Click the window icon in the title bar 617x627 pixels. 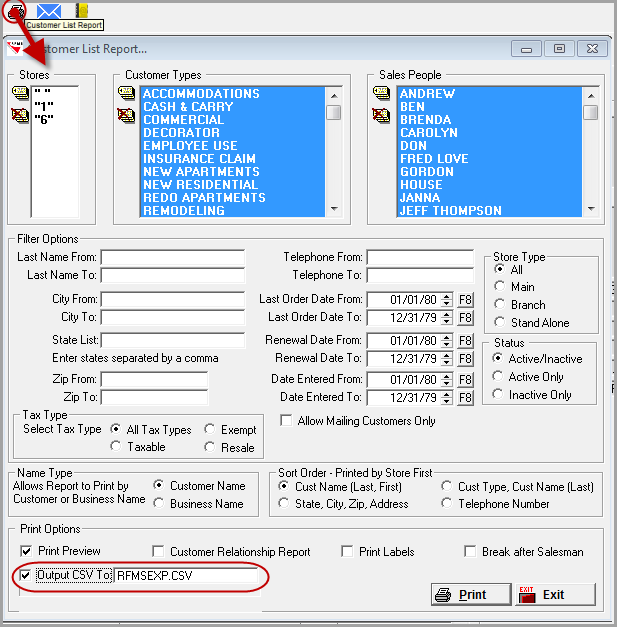point(14,48)
